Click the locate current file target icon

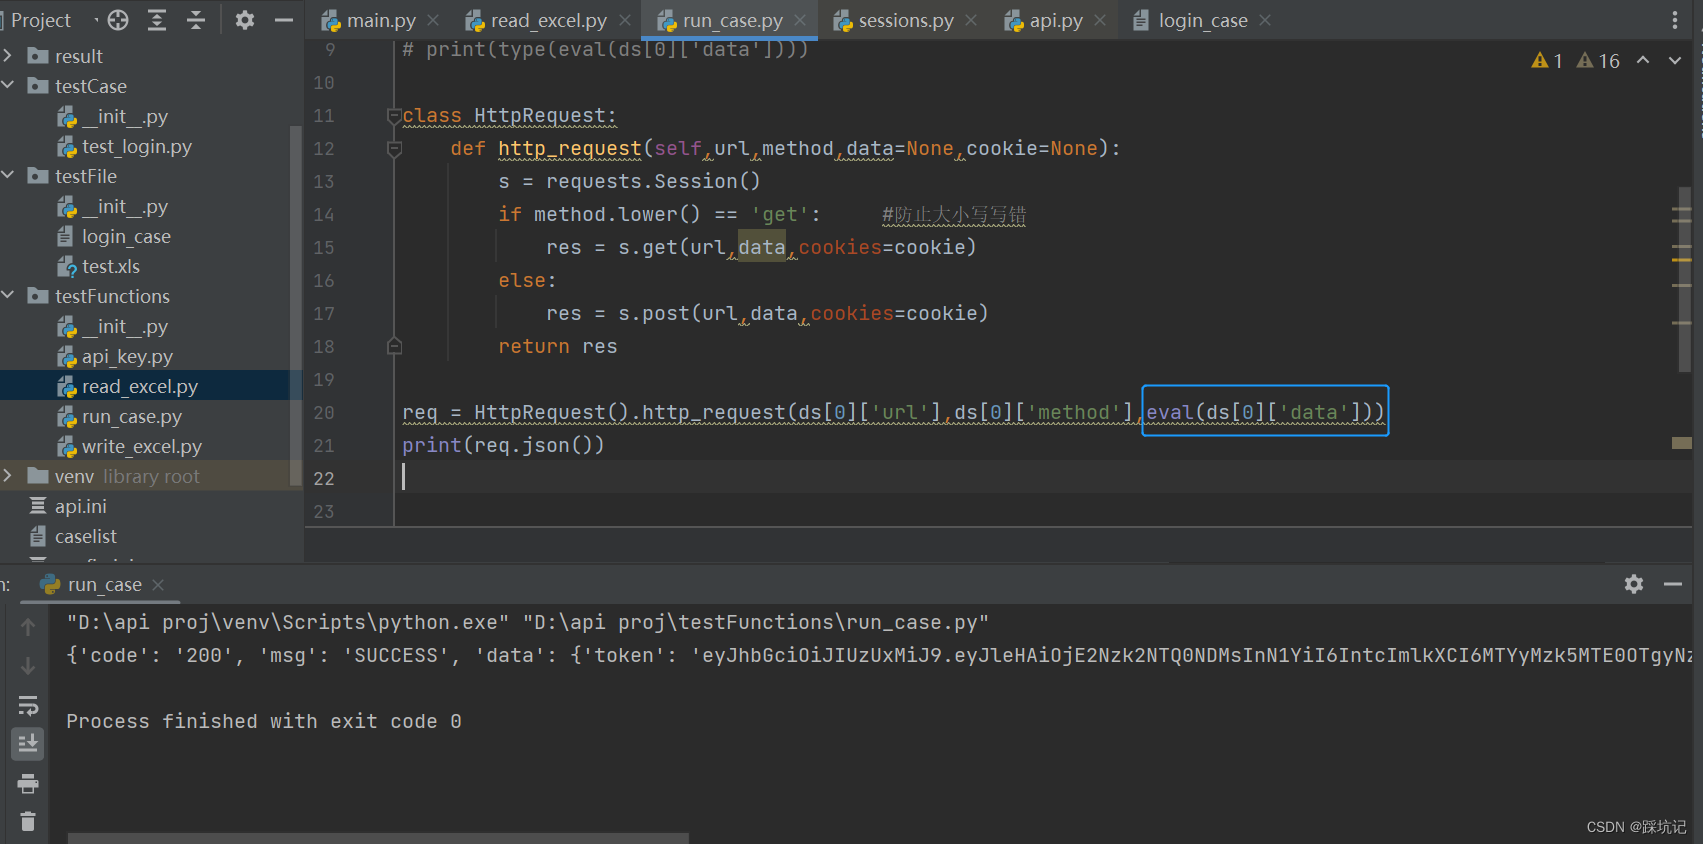[x=118, y=20]
